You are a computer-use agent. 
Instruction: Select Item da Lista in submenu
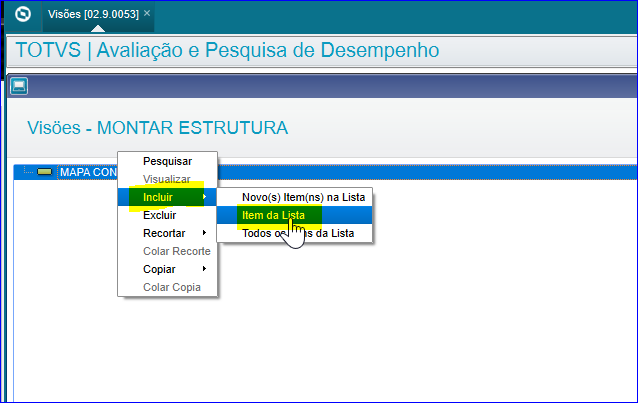[295, 215]
